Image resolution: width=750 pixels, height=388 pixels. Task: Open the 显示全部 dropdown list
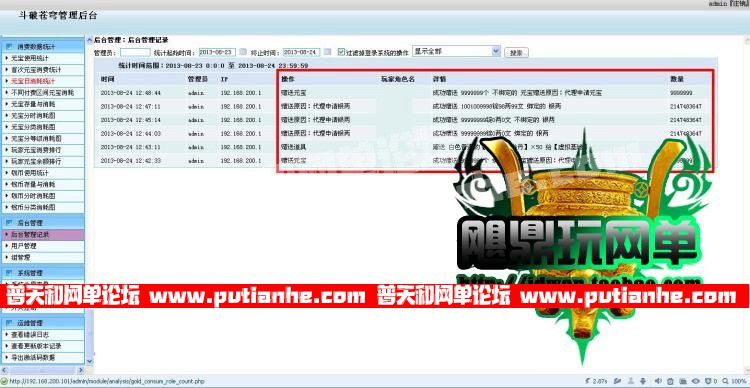(456, 51)
